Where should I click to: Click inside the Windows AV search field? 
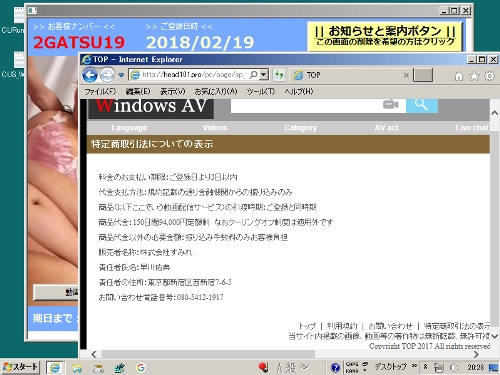point(307,105)
